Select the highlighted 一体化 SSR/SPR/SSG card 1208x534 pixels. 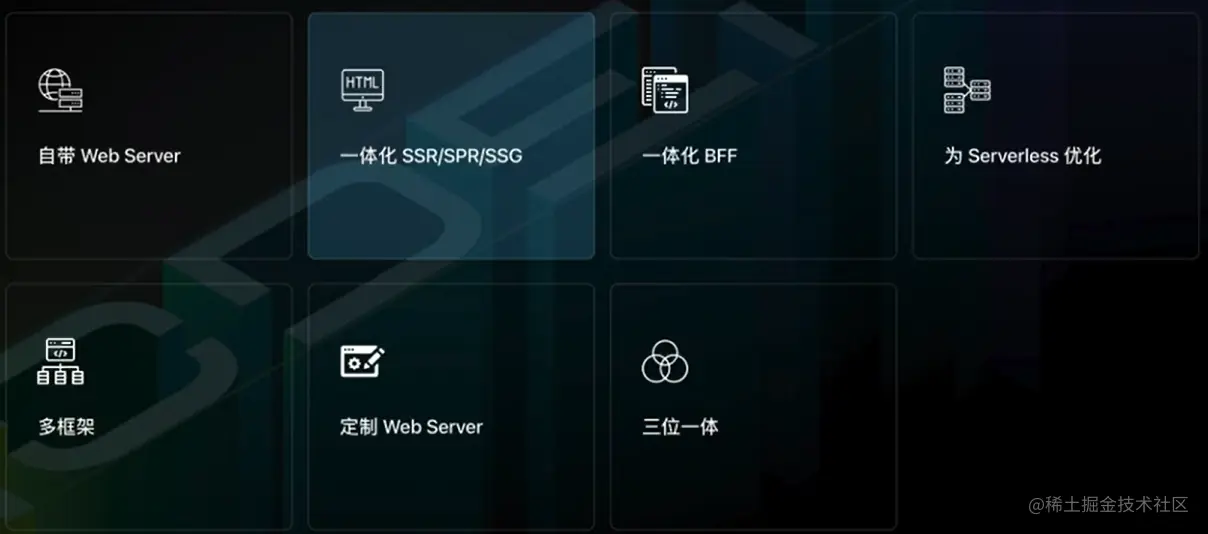[451, 136]
